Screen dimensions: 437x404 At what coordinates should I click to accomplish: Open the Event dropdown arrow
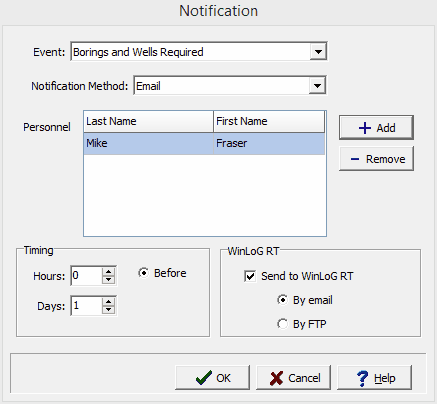click(x=318, y=52)
